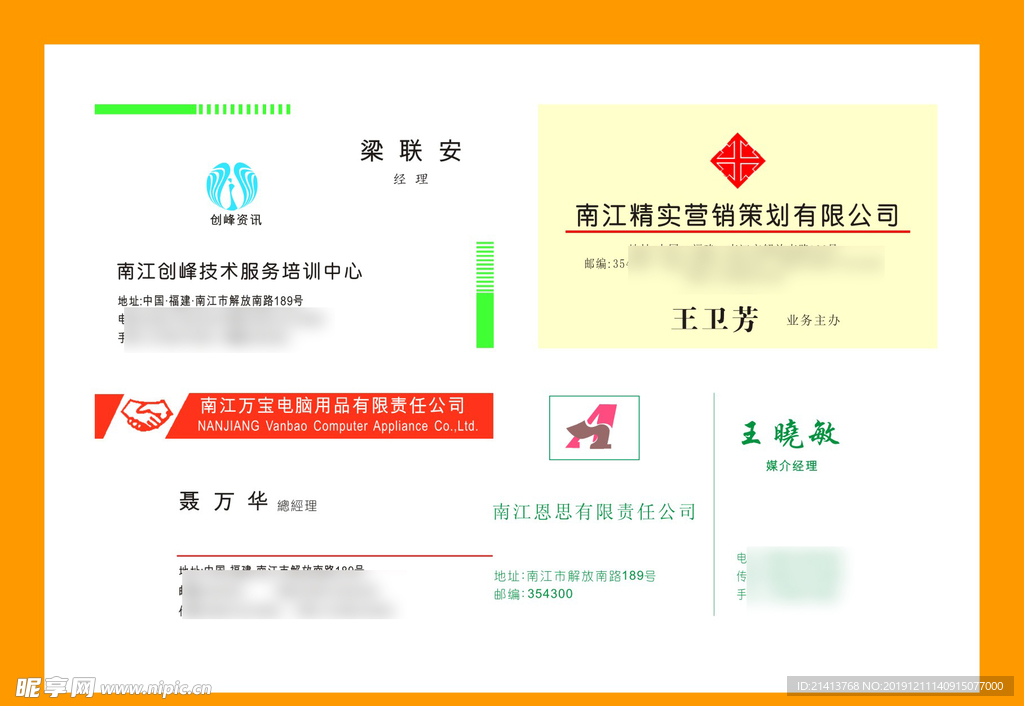Select the 媒介经理 job title
Screen dimensions: 1024x706
point(791,466)
